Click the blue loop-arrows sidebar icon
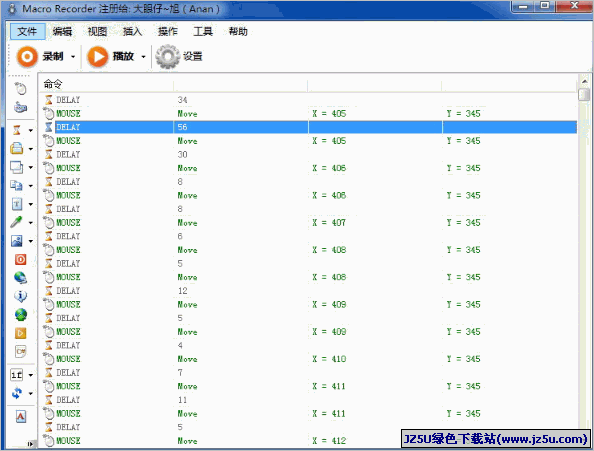This screenshot has height=451, width=594. click(x=17, y=393)
